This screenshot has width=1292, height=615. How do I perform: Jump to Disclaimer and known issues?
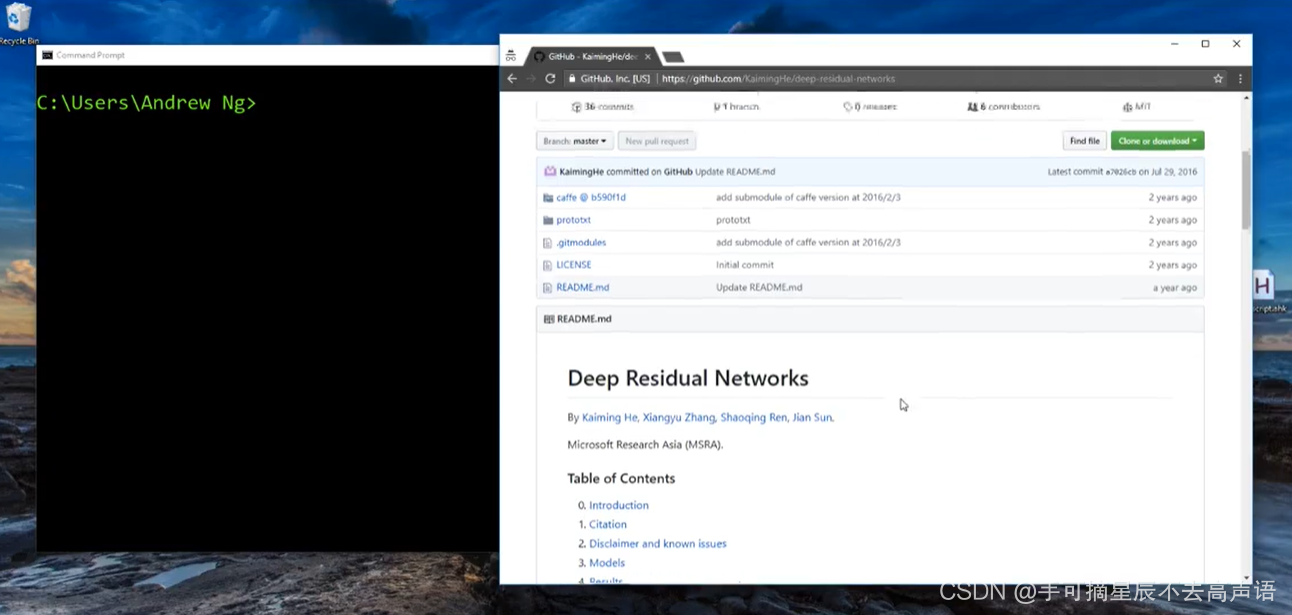tap(658, 544)
